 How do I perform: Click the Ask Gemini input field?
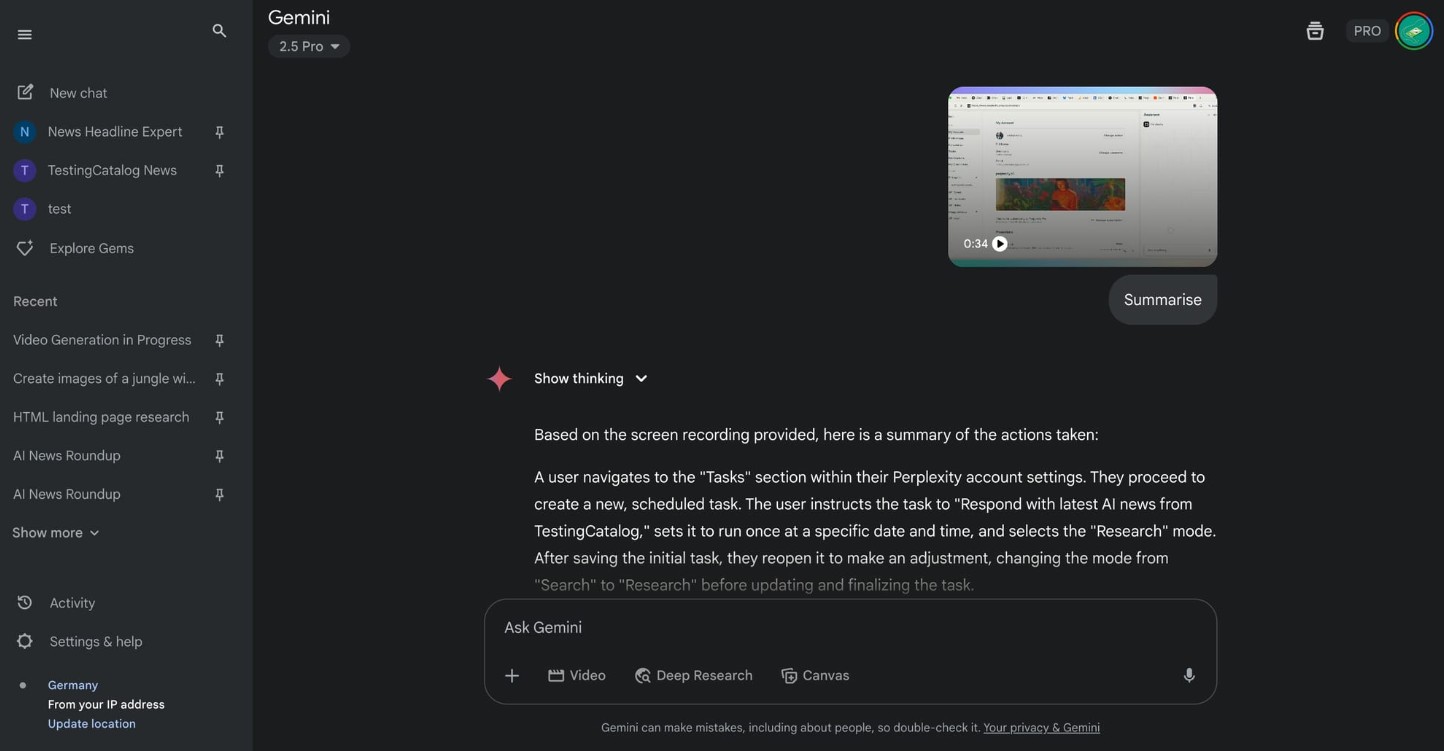(840, 628)
